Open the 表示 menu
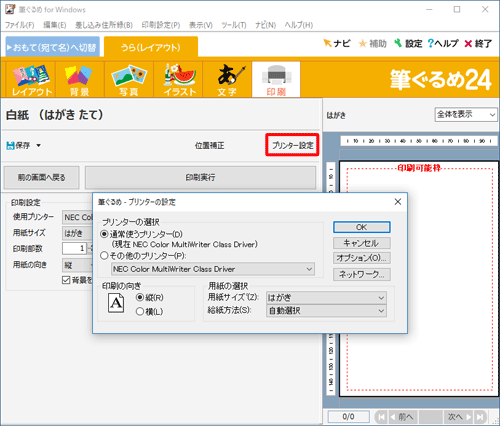 pos(201,25)
